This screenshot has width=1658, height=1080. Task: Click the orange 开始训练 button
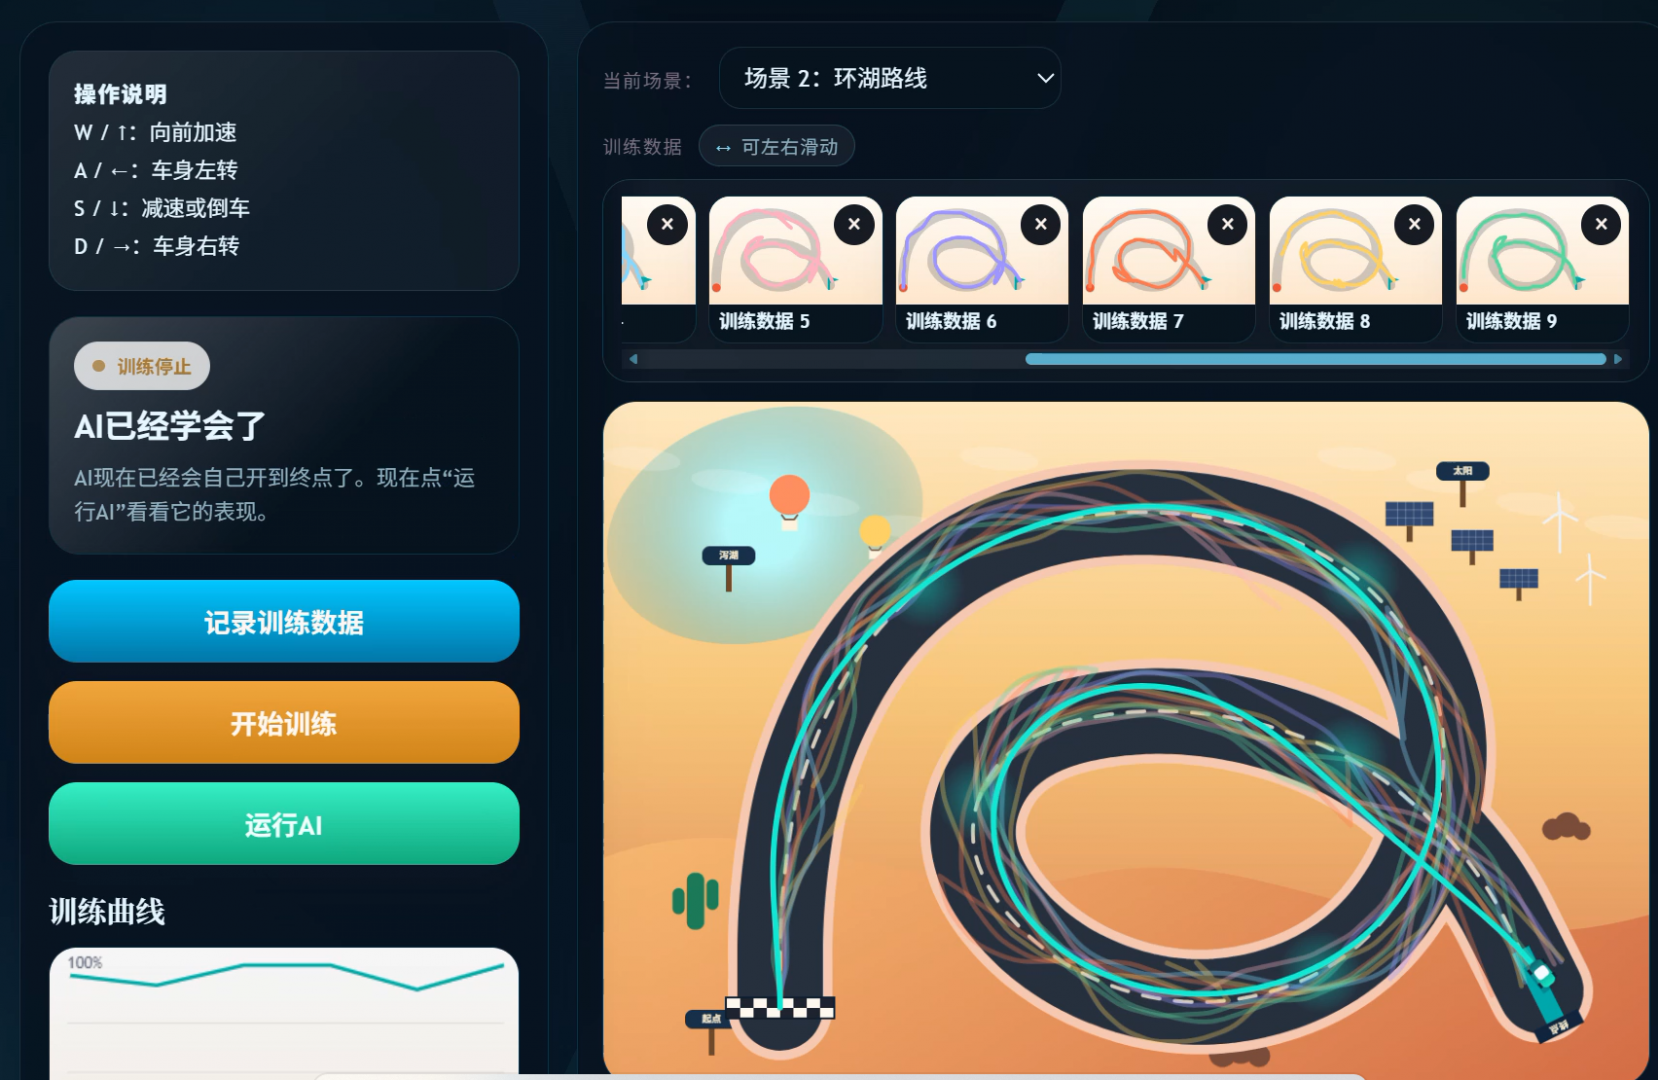point(284,722)
